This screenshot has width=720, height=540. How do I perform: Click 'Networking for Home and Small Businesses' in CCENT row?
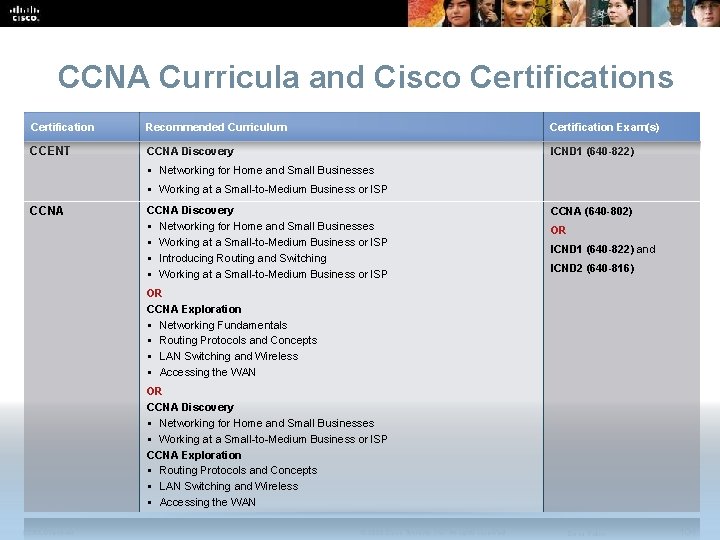point(267,170)
